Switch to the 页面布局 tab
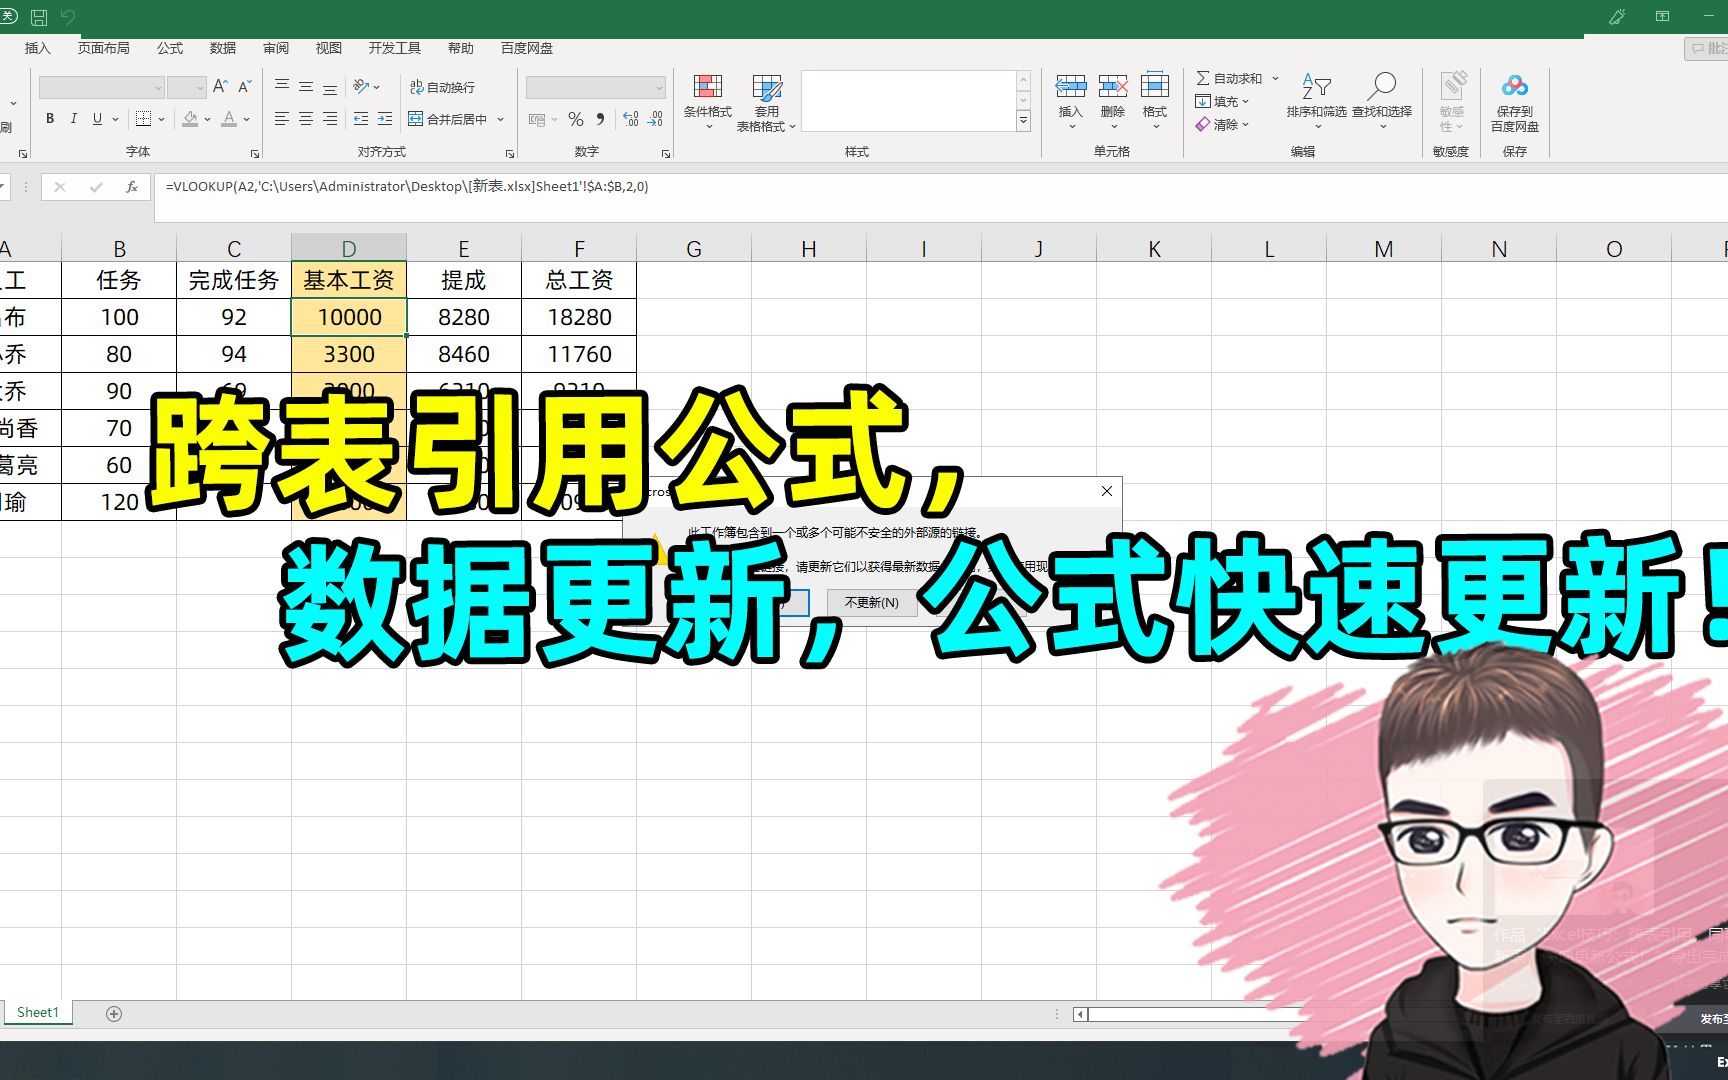This screenshot has width=1728, height=1080. click(104, 48)
